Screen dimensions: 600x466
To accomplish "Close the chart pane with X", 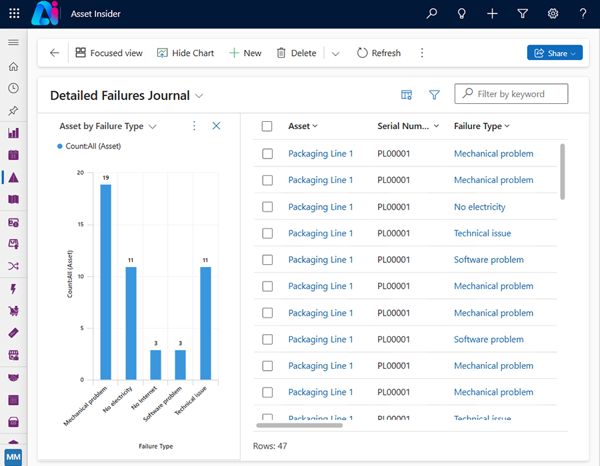I will [216, 126].
